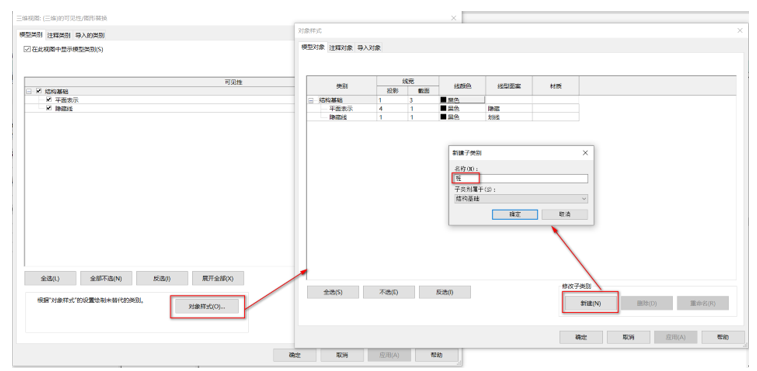
Task: Click 材质 column header
Action: [x=556, y=86]
